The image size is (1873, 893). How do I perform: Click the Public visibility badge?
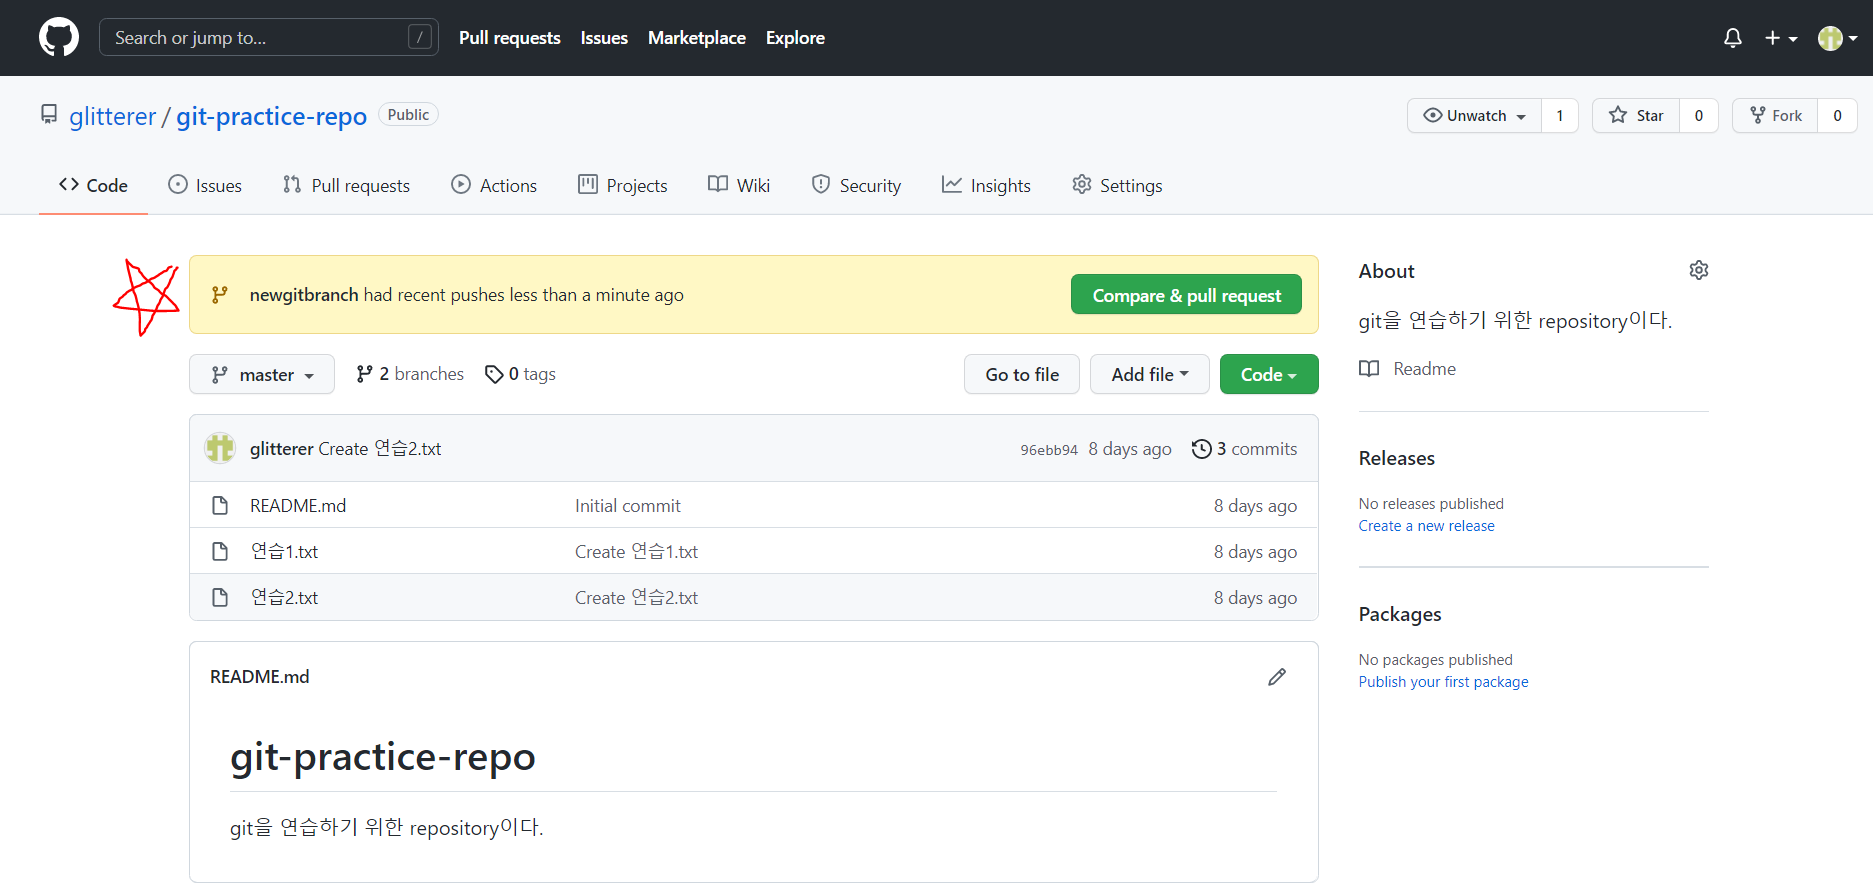[408, 115]
